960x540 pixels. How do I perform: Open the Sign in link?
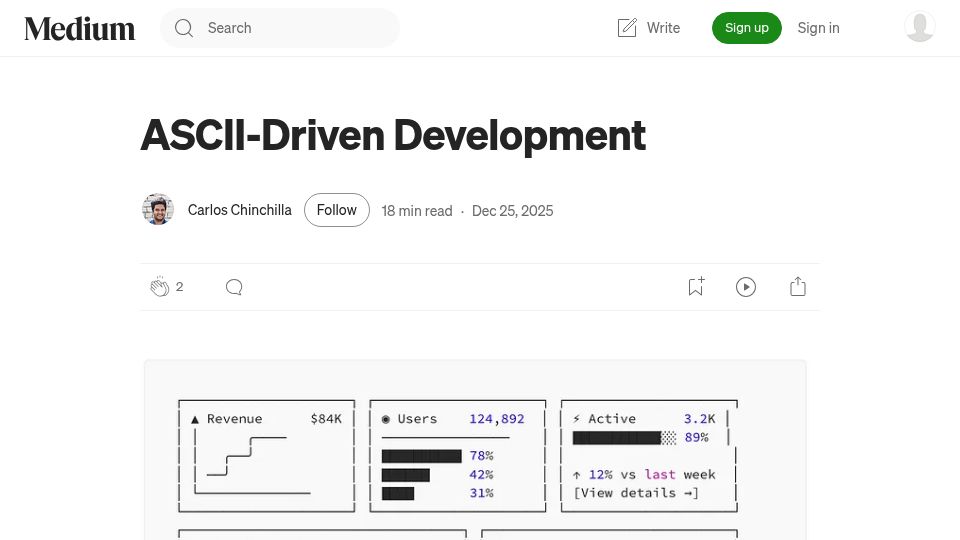[818, 28]
